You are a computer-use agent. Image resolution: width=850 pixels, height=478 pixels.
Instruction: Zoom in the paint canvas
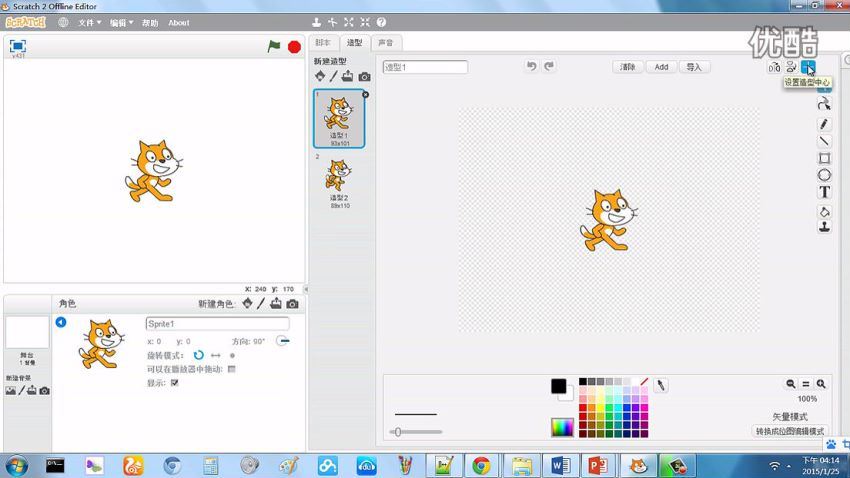tap(821, 384)
